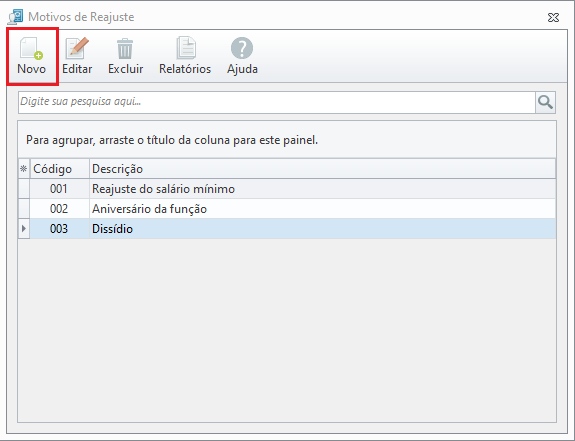Click the Motivos de Reajuste title icon
Viewport: 575px width, 441px height.
tap(15, 17)
